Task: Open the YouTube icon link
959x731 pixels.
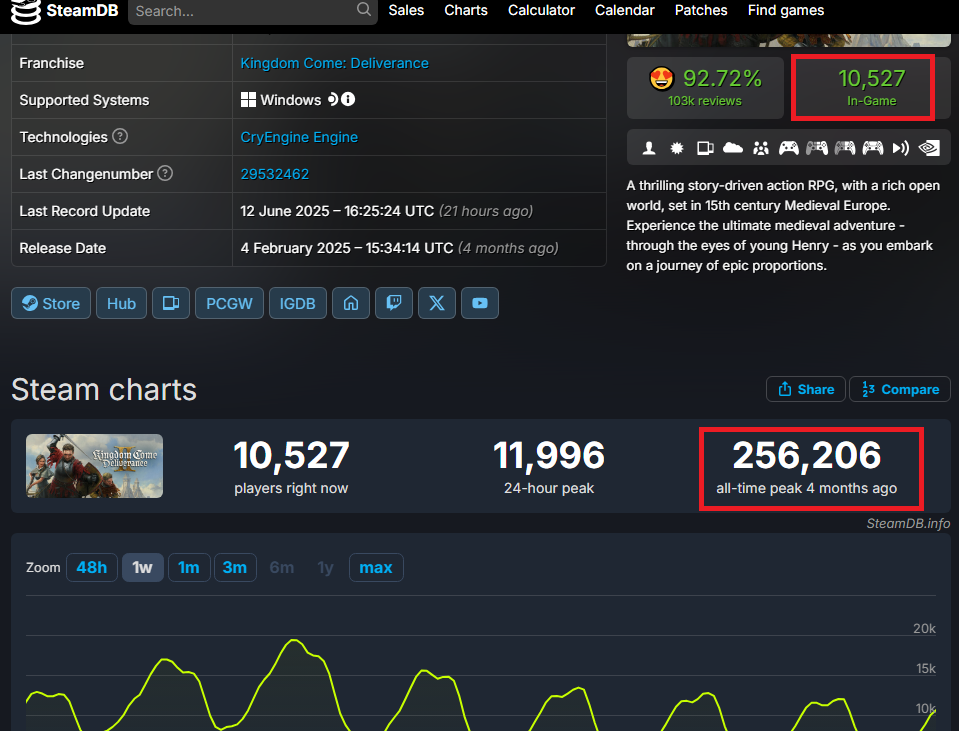Action: click(x=480, y=303)
